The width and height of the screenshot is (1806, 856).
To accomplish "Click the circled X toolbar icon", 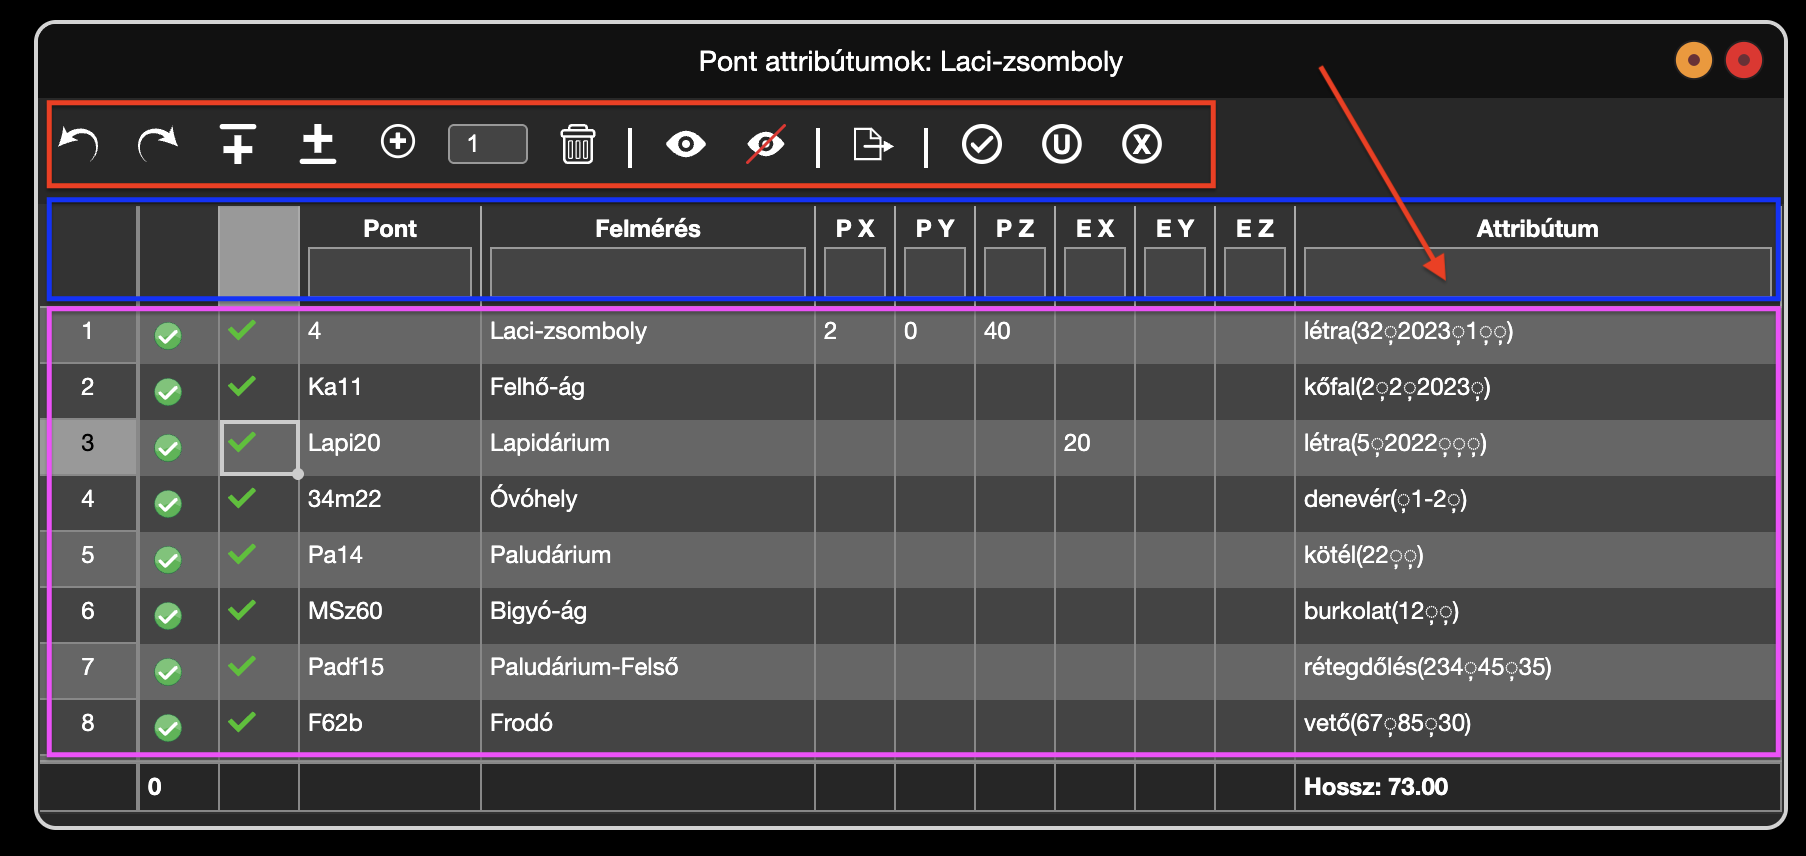I will pos(1141,144).
